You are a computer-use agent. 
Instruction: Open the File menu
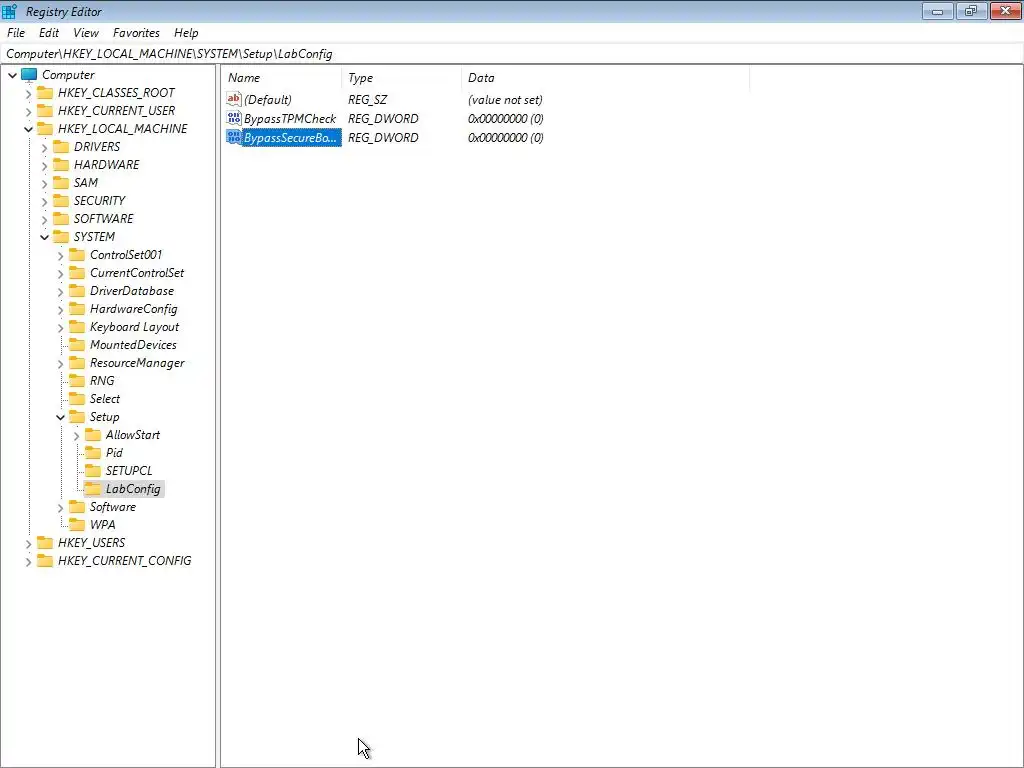tap(16, 33)
